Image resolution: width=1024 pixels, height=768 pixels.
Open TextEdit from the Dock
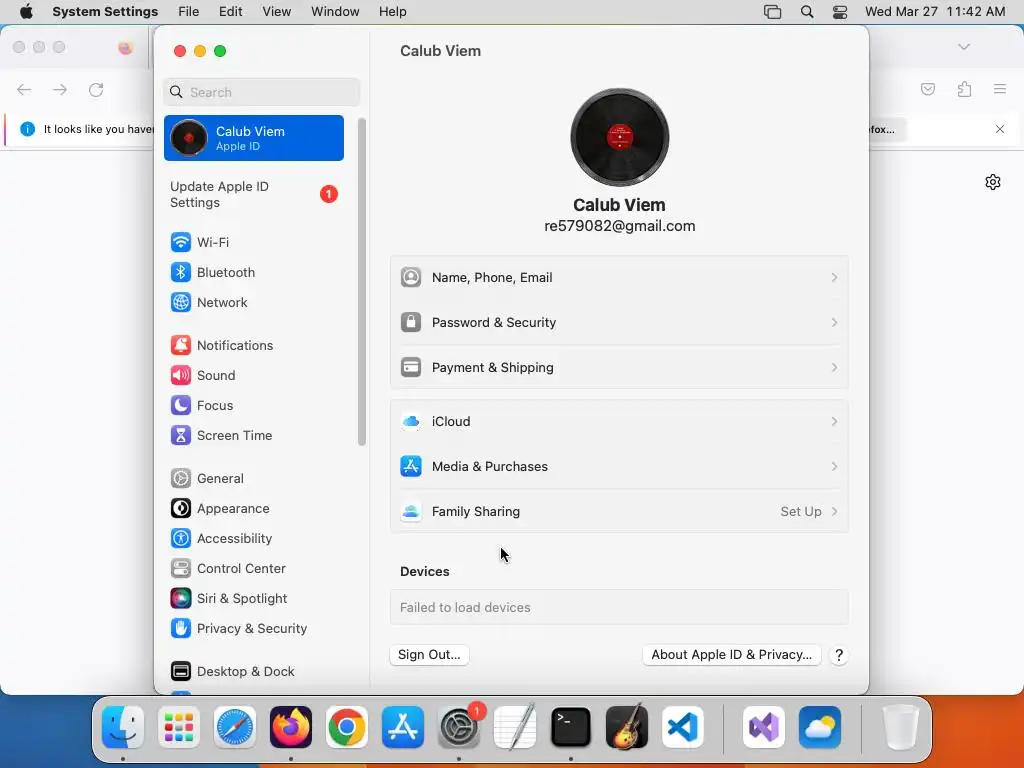(x=515, y=727)
